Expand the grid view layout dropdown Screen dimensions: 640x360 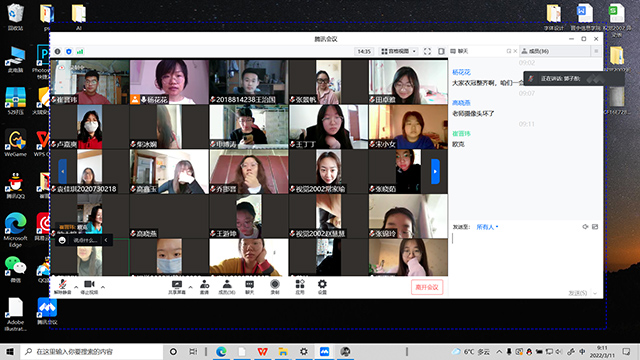pyautogui.click(x=398, y=51)
